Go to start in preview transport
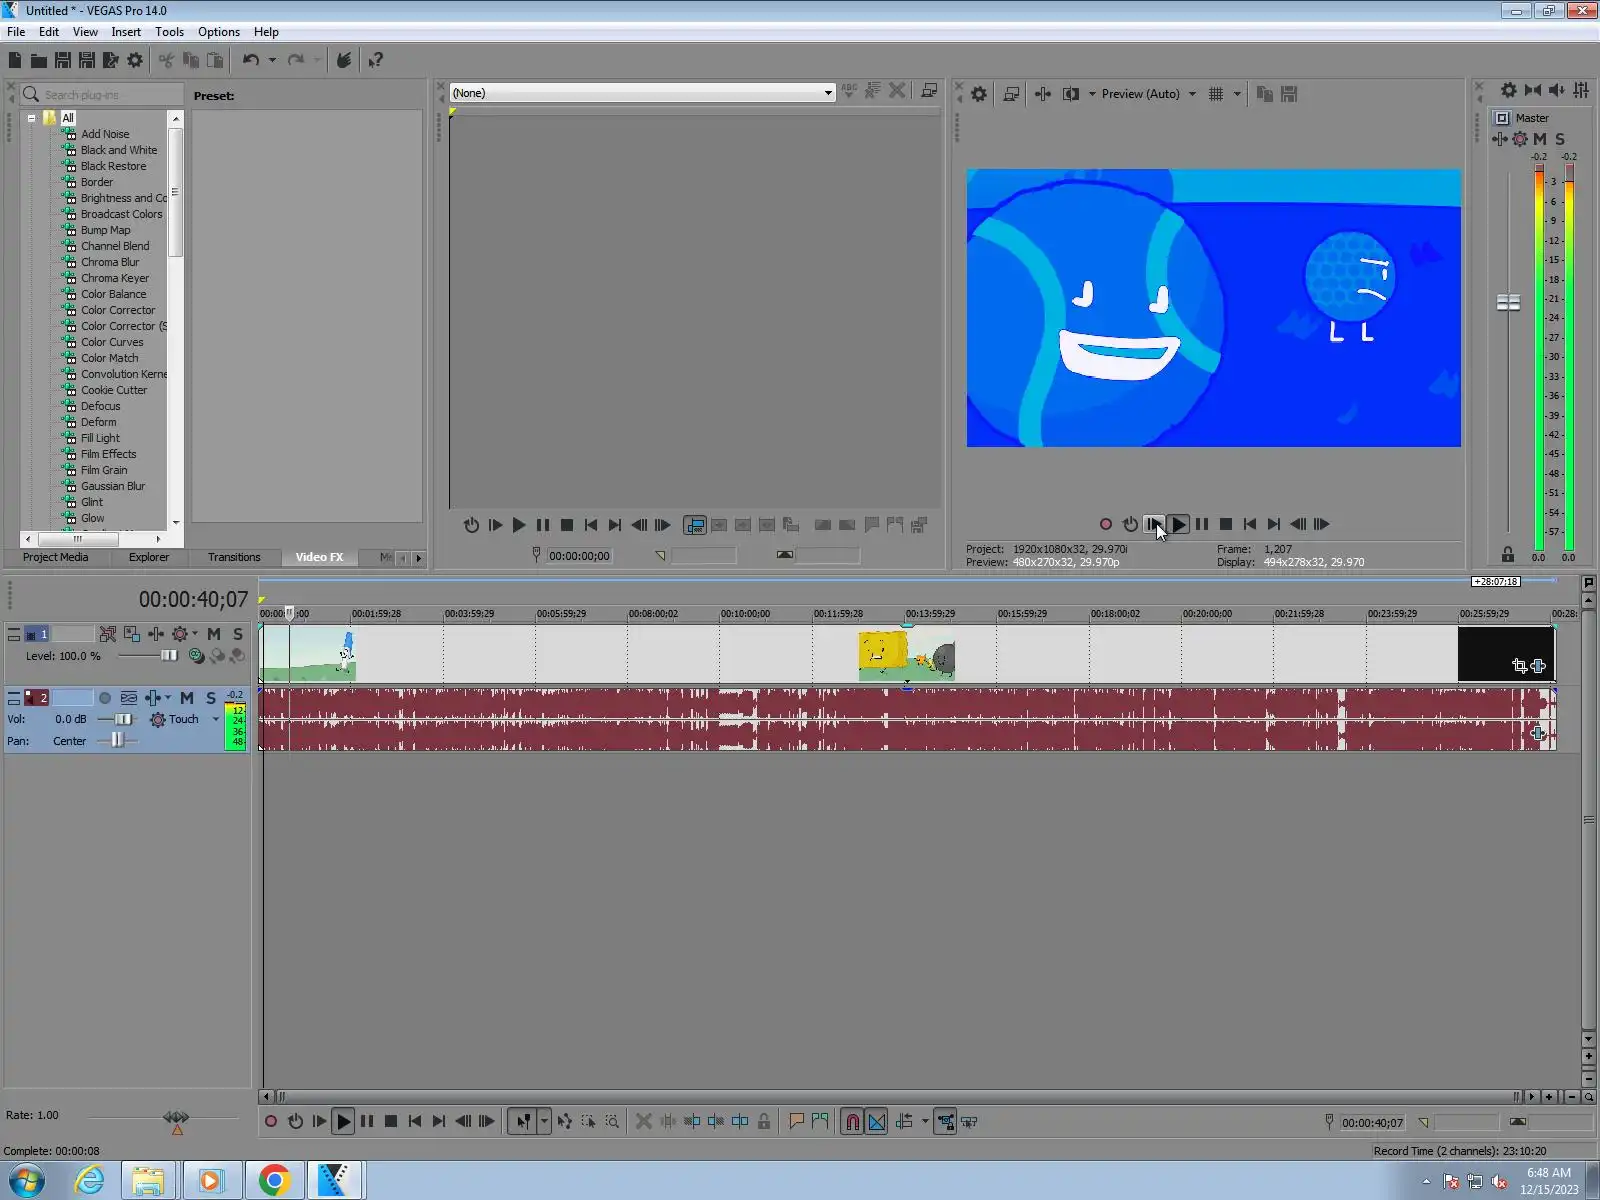Viewport: 1600px width, 1200px height. [1250, 524]
